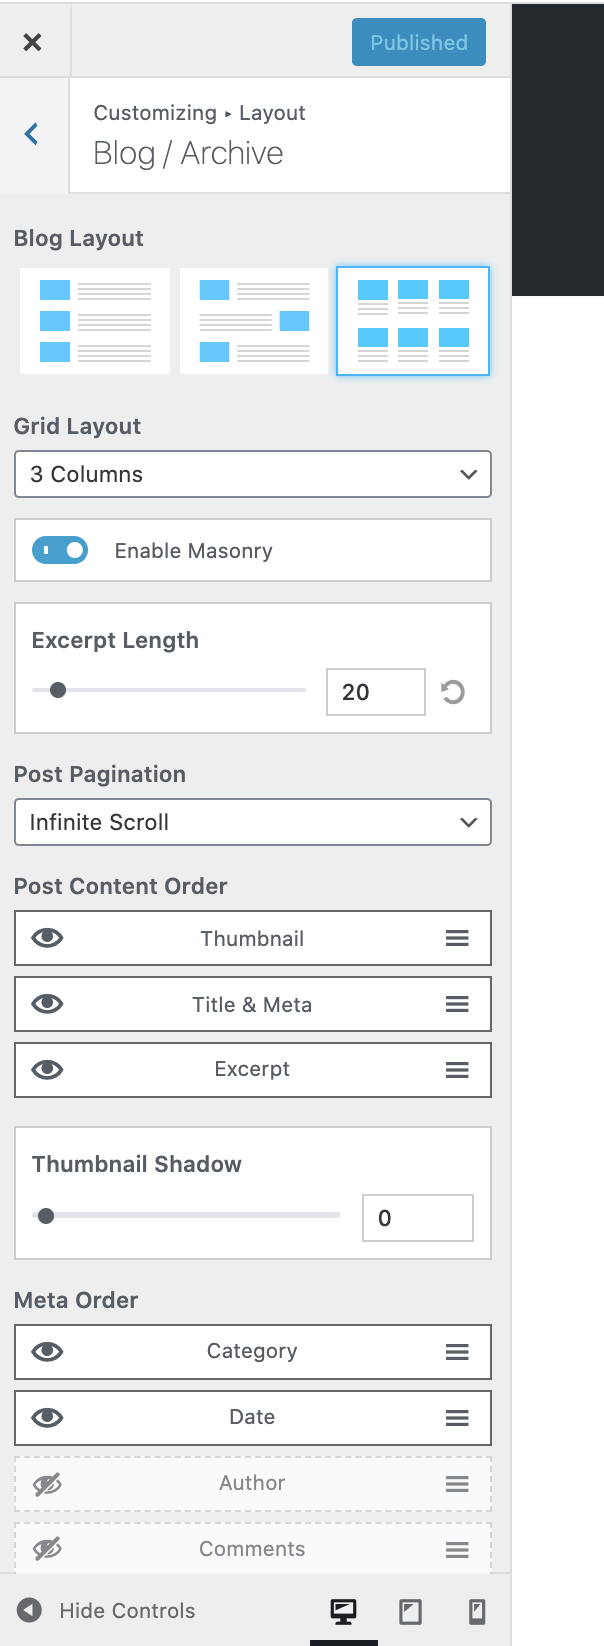Reset Excerpt Length with the circular arrow icon
This screenshot has height=1646, width=604.
453,692
